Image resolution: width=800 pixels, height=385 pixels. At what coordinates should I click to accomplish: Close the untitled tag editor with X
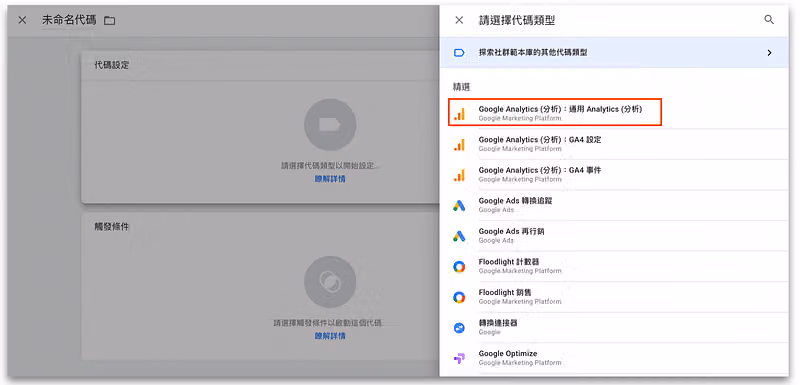(x=22, y=20)
